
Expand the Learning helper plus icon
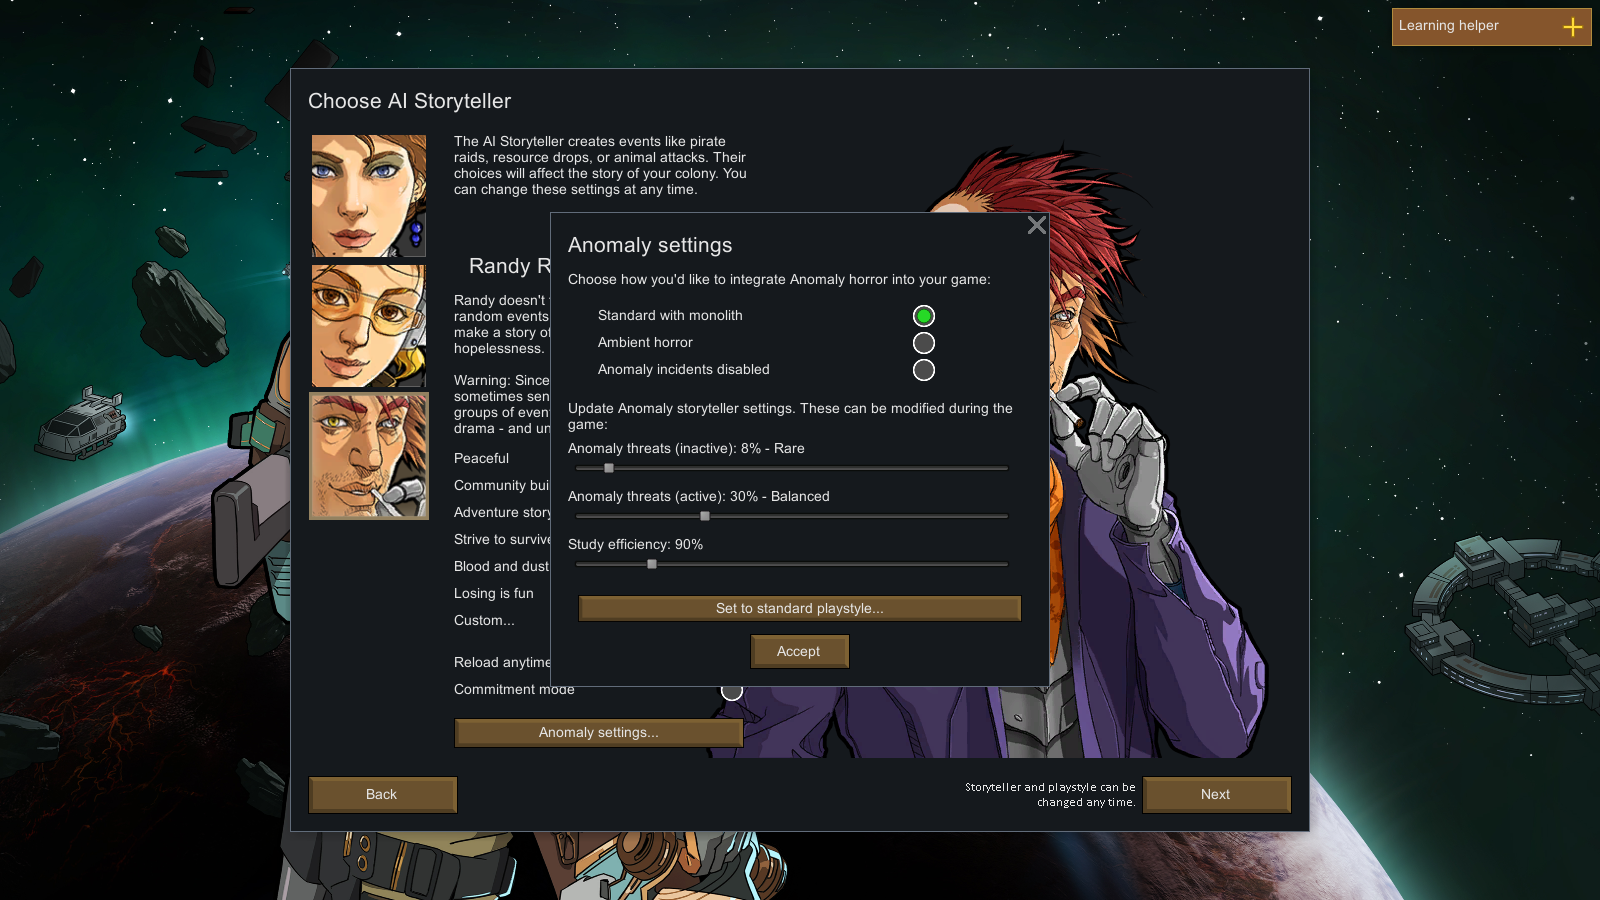pyautogui.click(x=1573, y=27)
